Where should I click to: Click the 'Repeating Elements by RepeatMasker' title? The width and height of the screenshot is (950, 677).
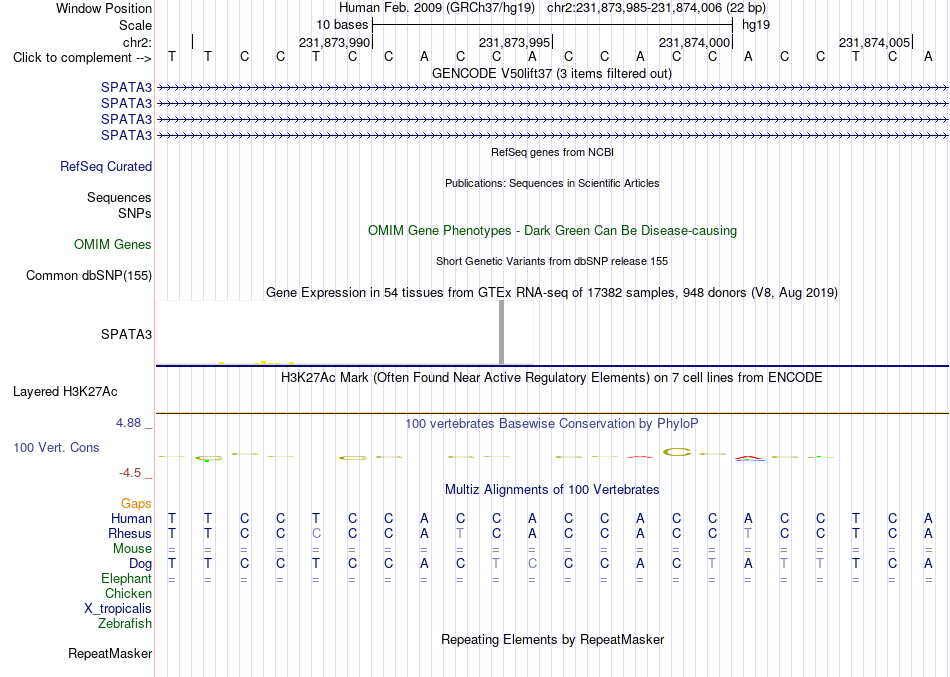[x=553, y=639]
